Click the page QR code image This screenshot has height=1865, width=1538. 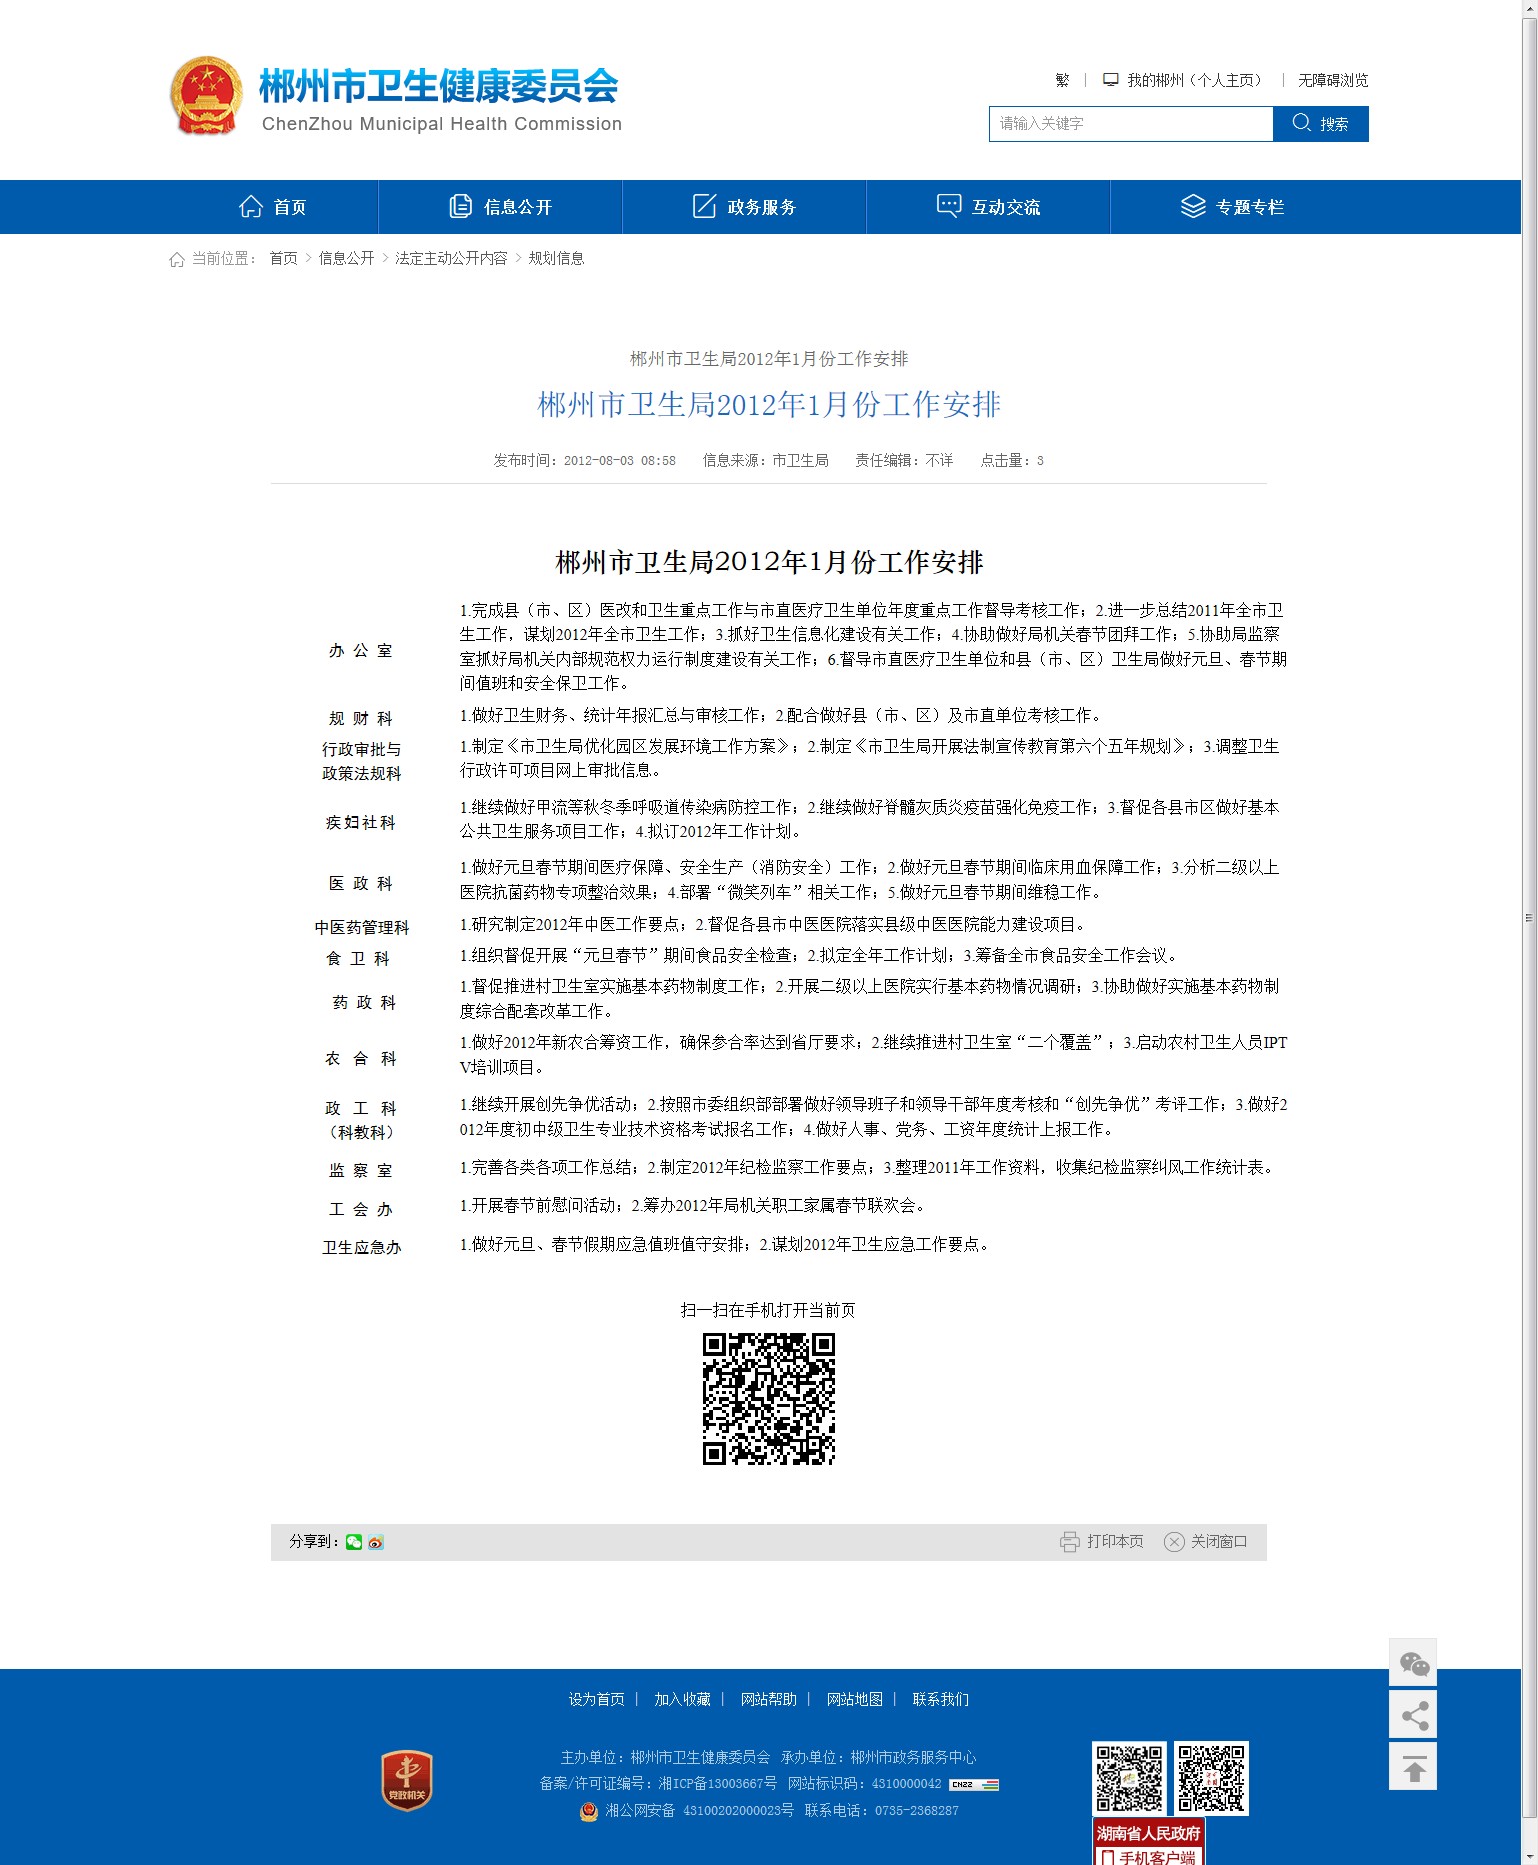769,1399
